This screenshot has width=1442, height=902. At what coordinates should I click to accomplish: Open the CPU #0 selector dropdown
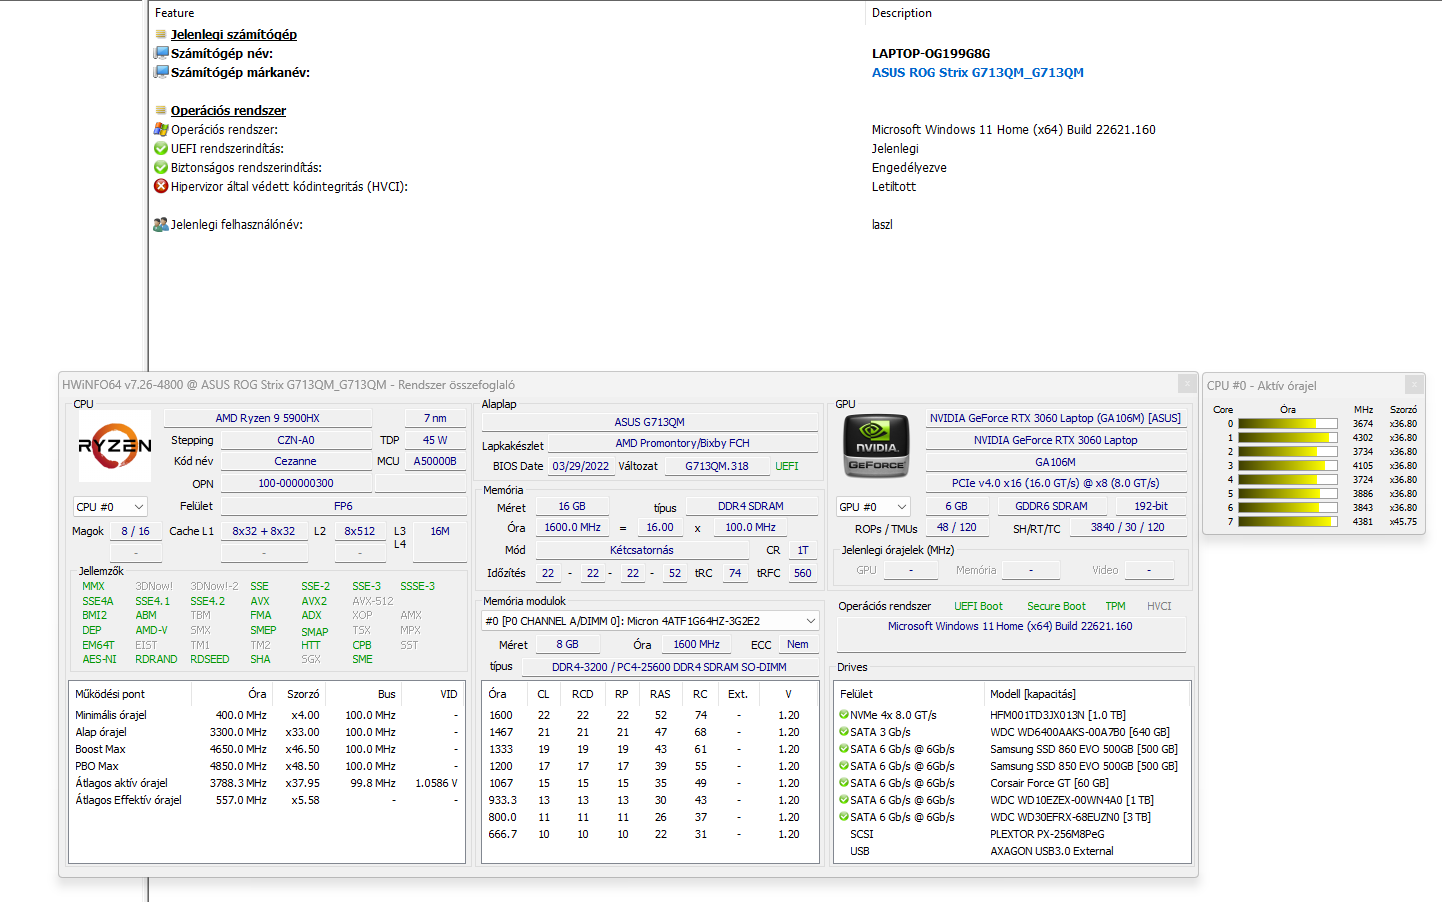[110, 507]
